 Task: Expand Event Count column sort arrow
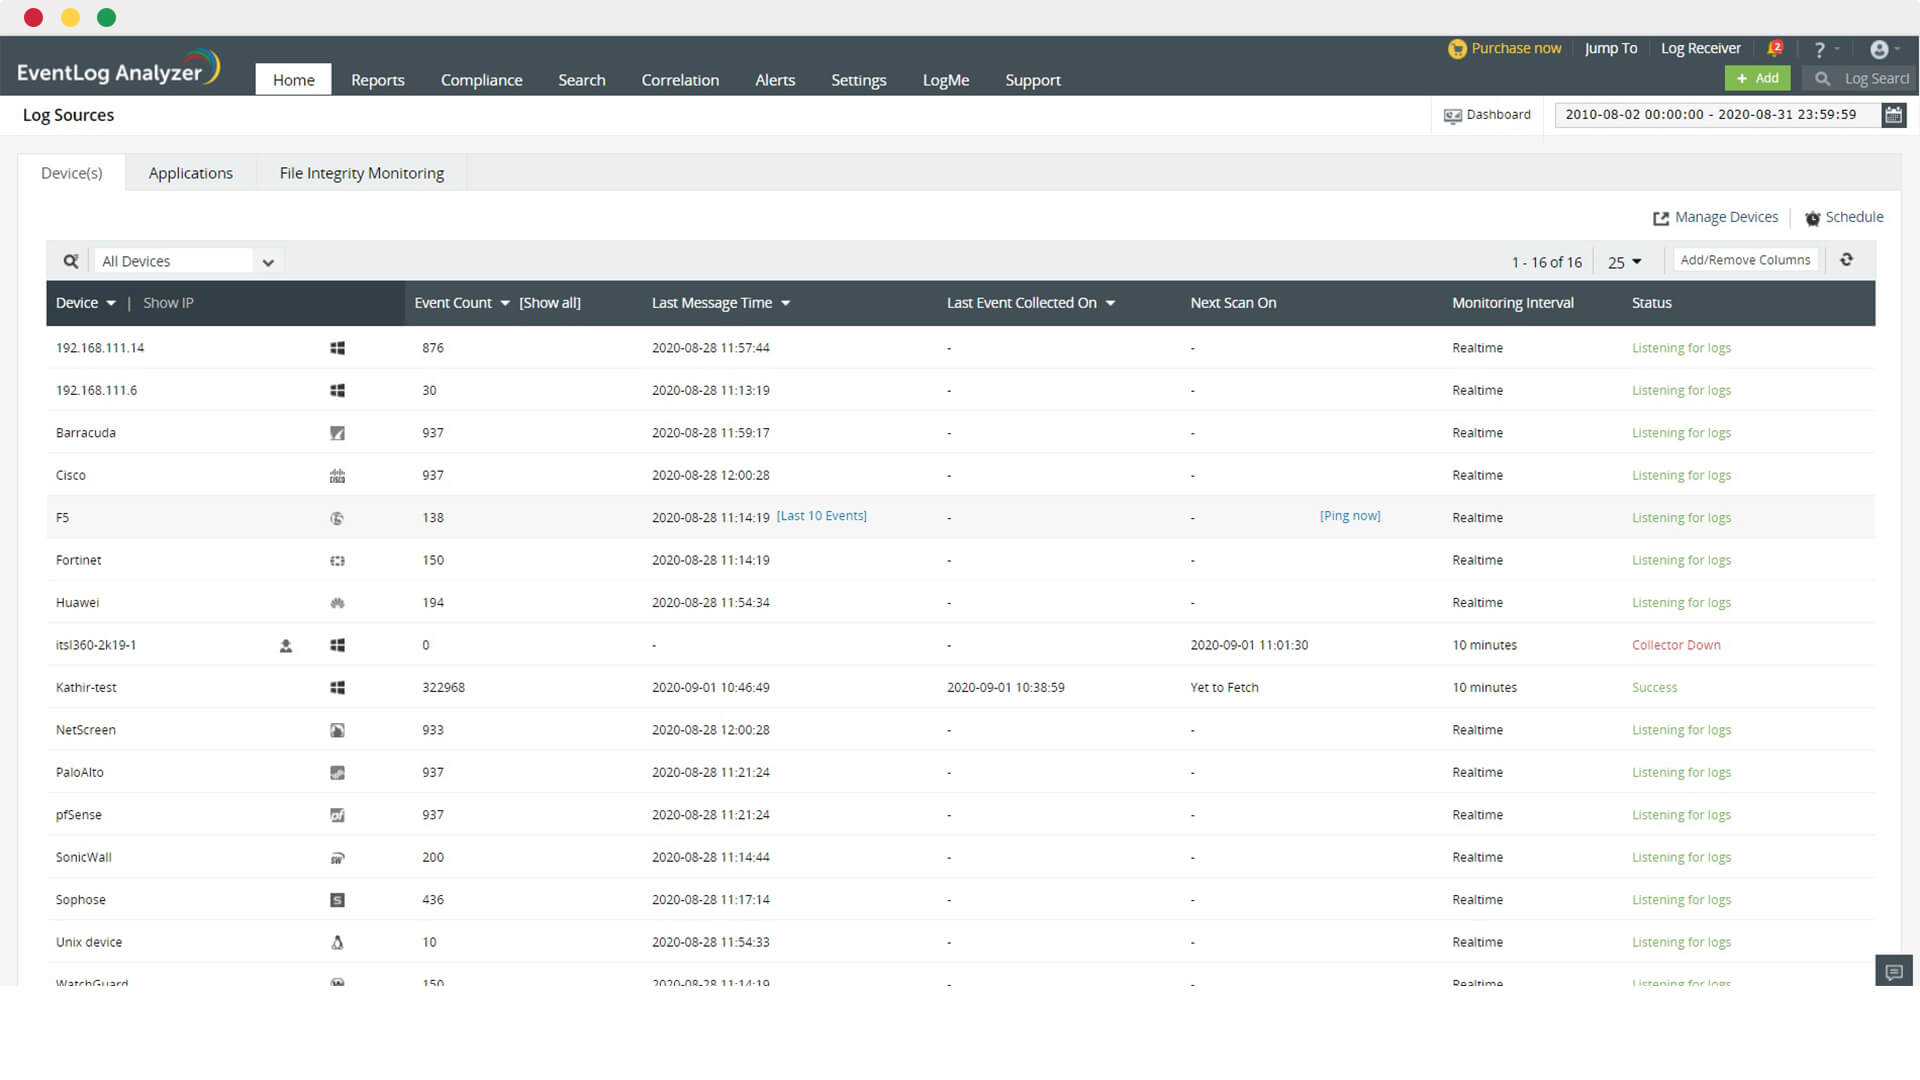505,303
